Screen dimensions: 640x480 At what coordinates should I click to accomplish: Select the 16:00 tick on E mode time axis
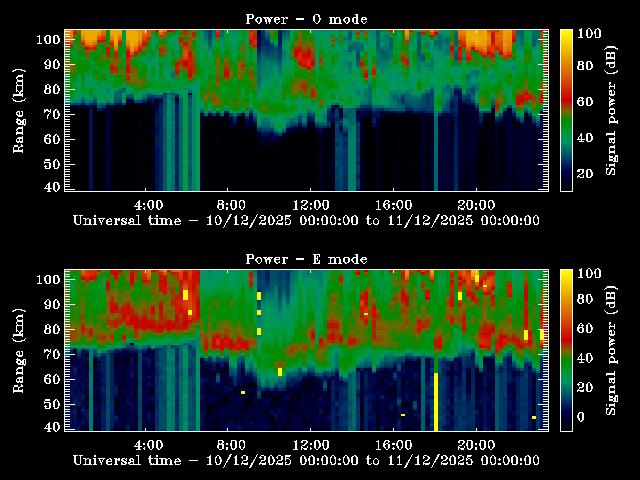click(x=393, y=430)
